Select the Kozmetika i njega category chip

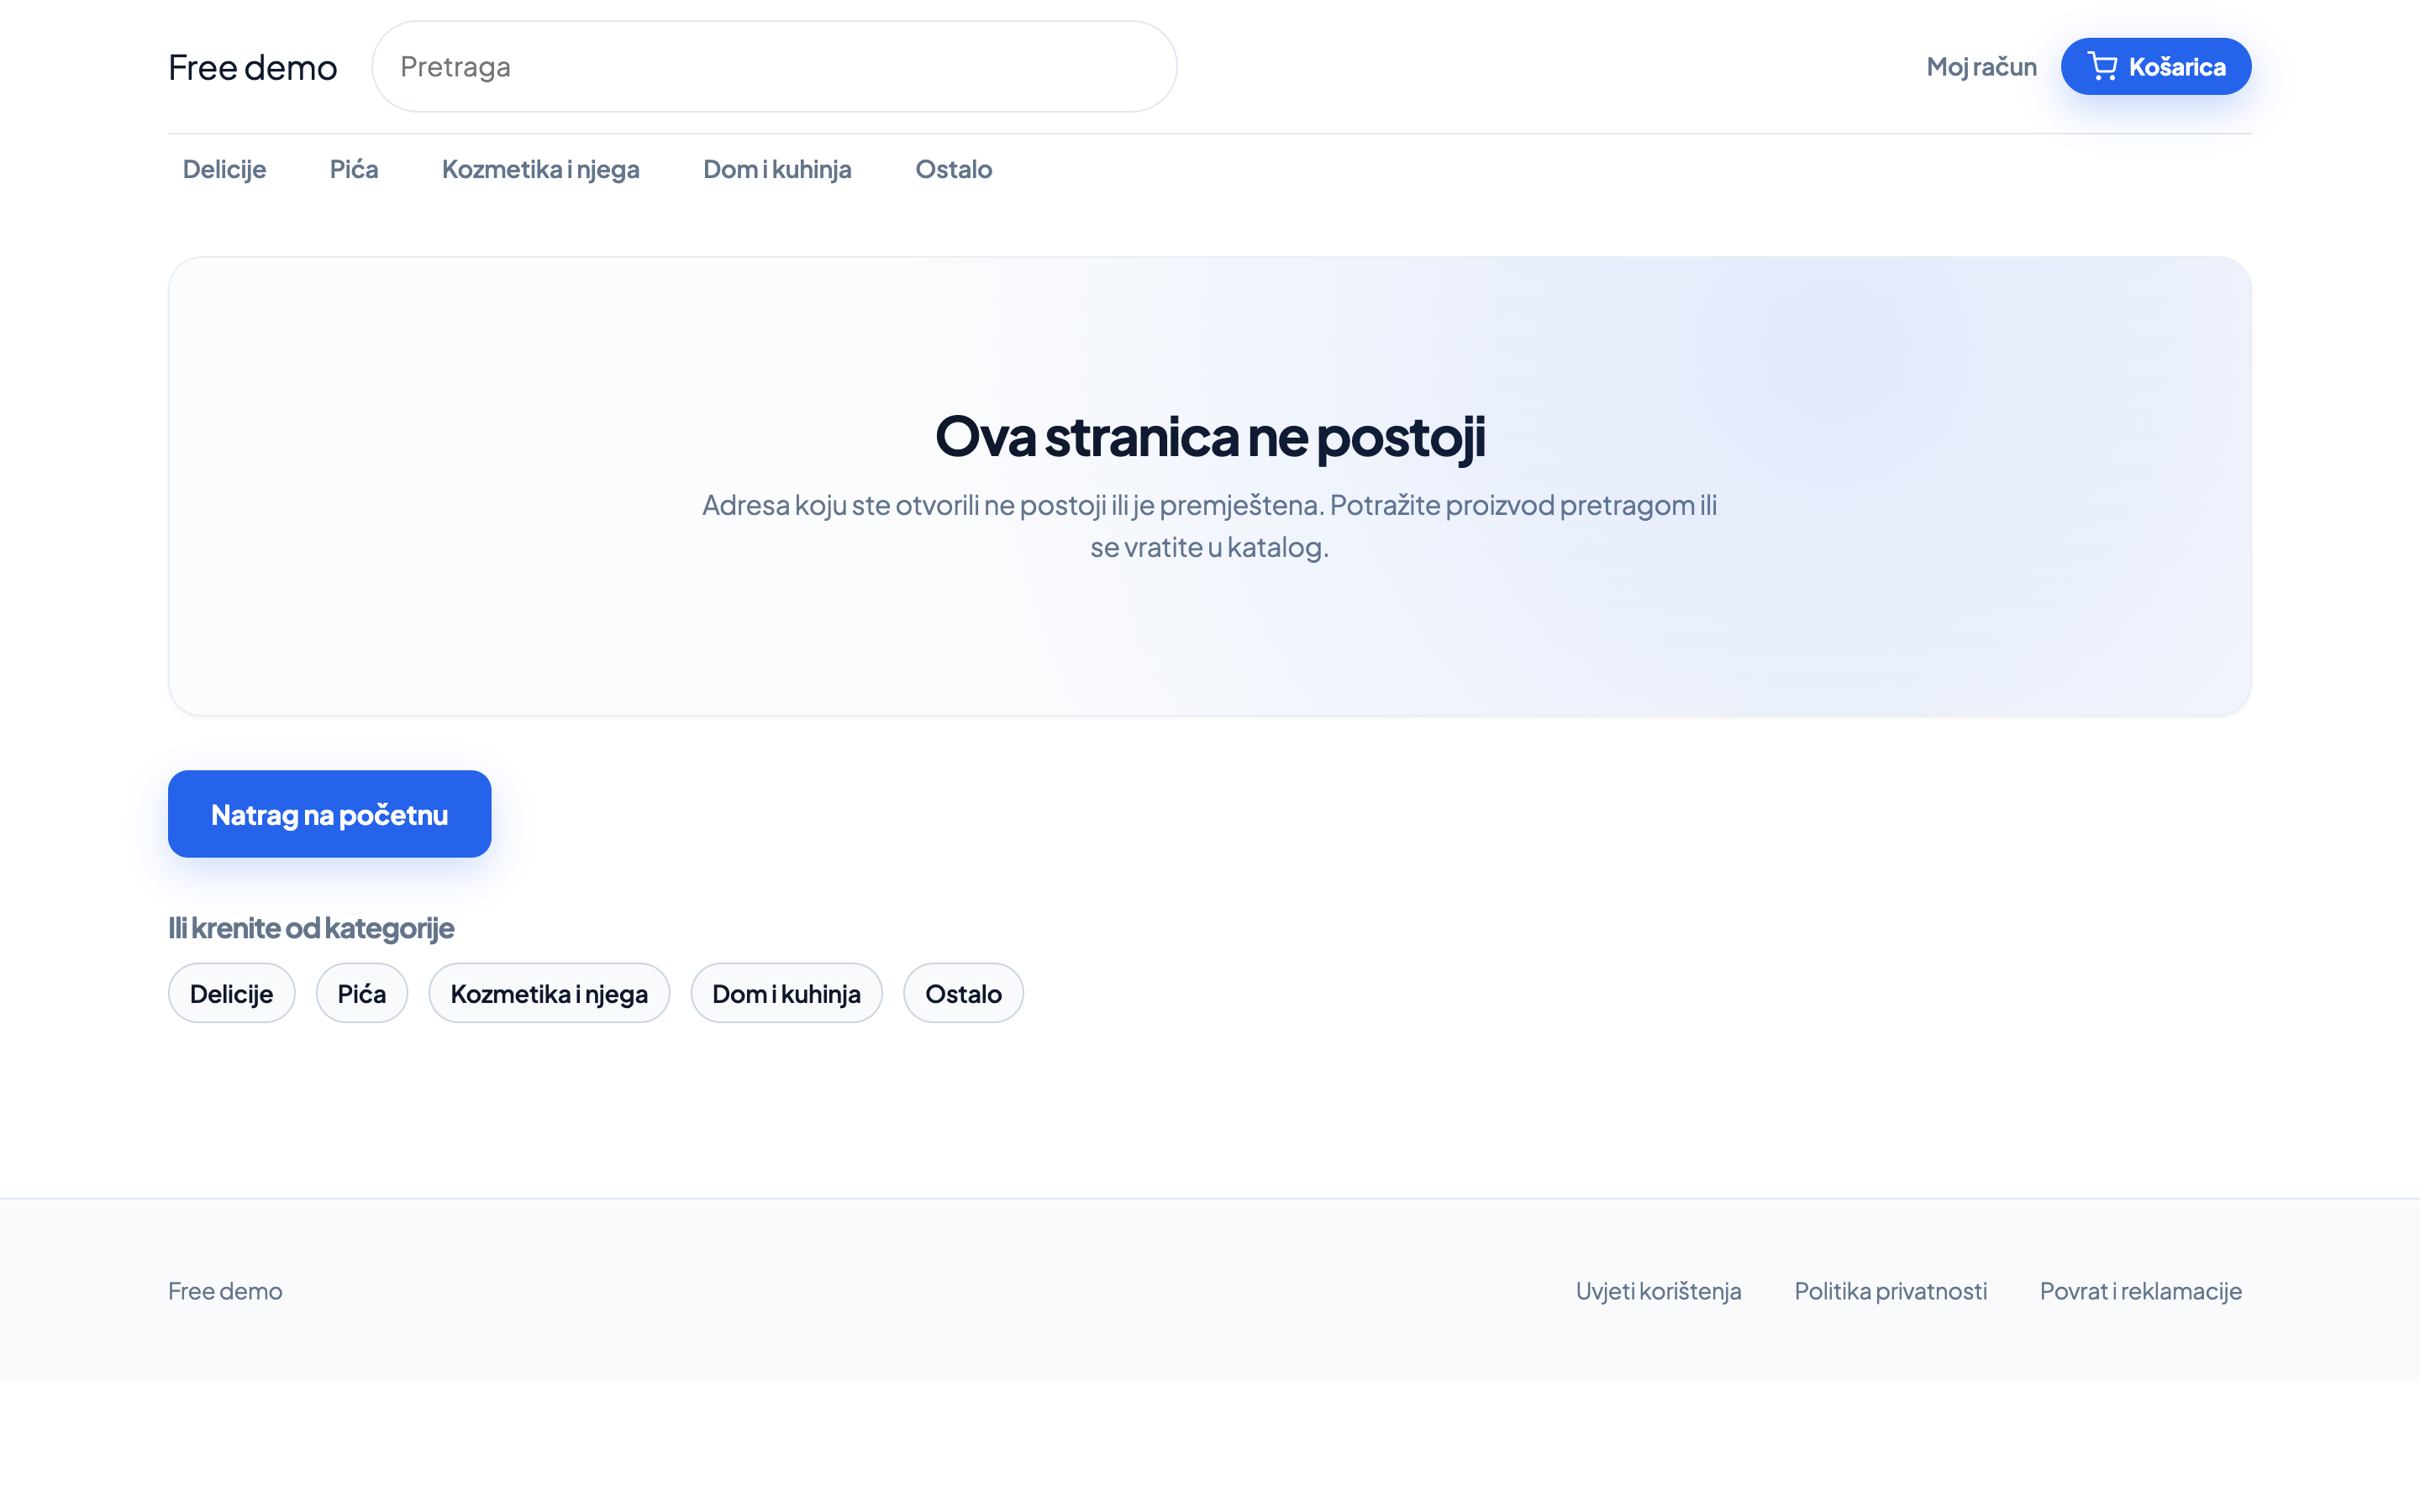pyautogui.click(x=549, y=993)
